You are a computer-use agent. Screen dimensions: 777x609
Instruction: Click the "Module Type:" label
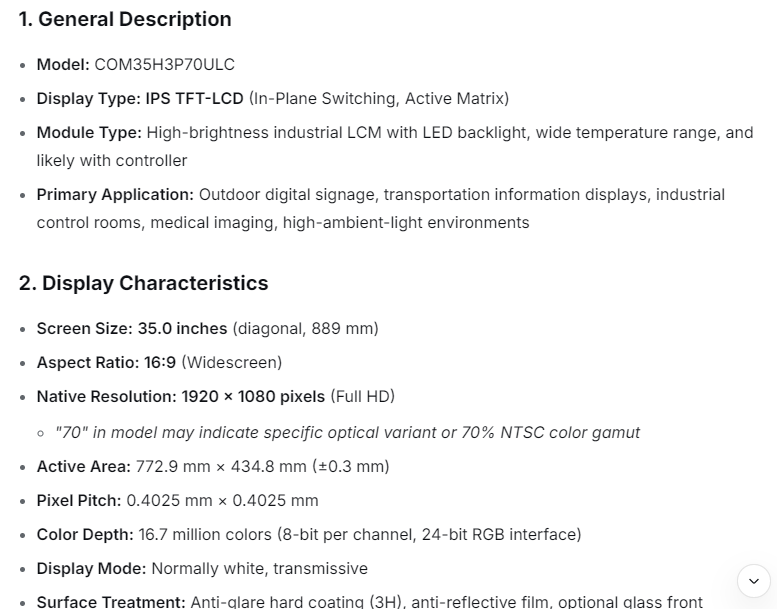point(89,132)
